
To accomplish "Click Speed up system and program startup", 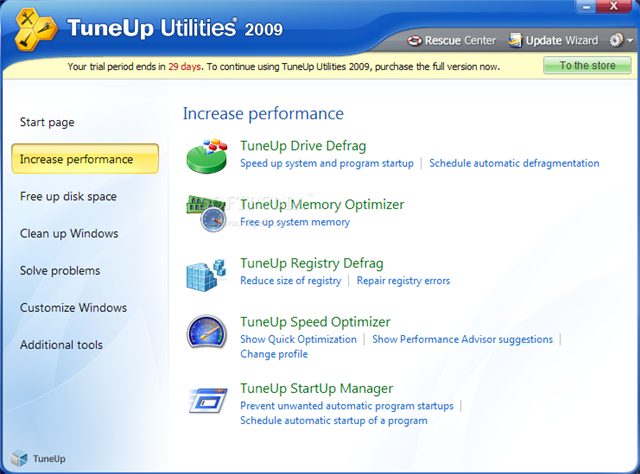I will point(327,163).
